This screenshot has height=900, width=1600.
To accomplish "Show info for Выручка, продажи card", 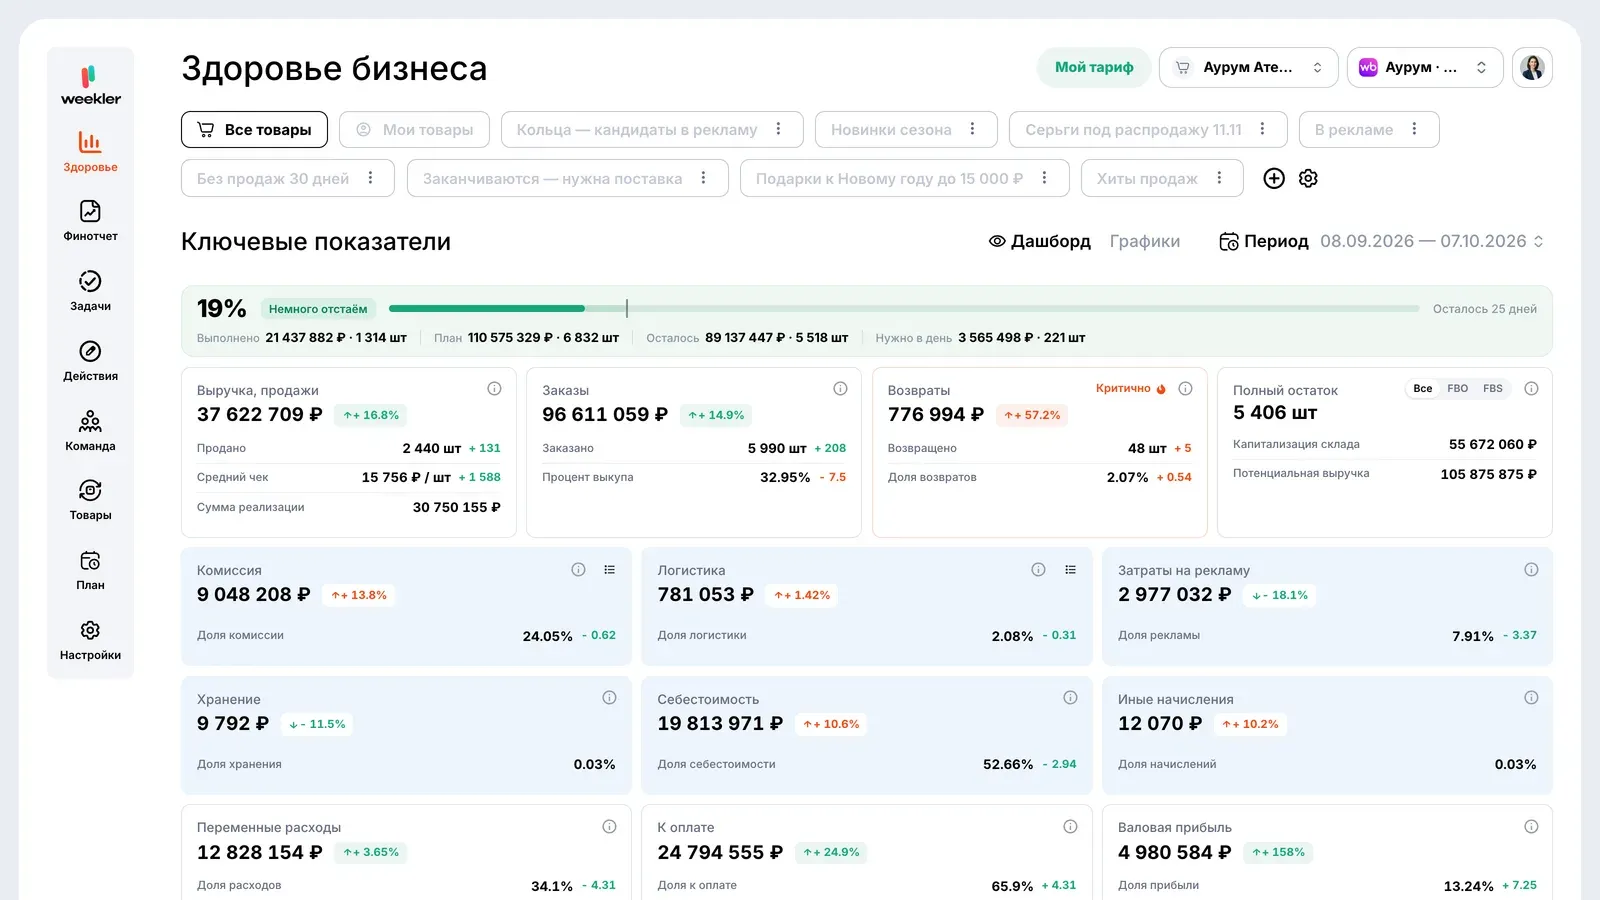I will click(x=494, y=389).
